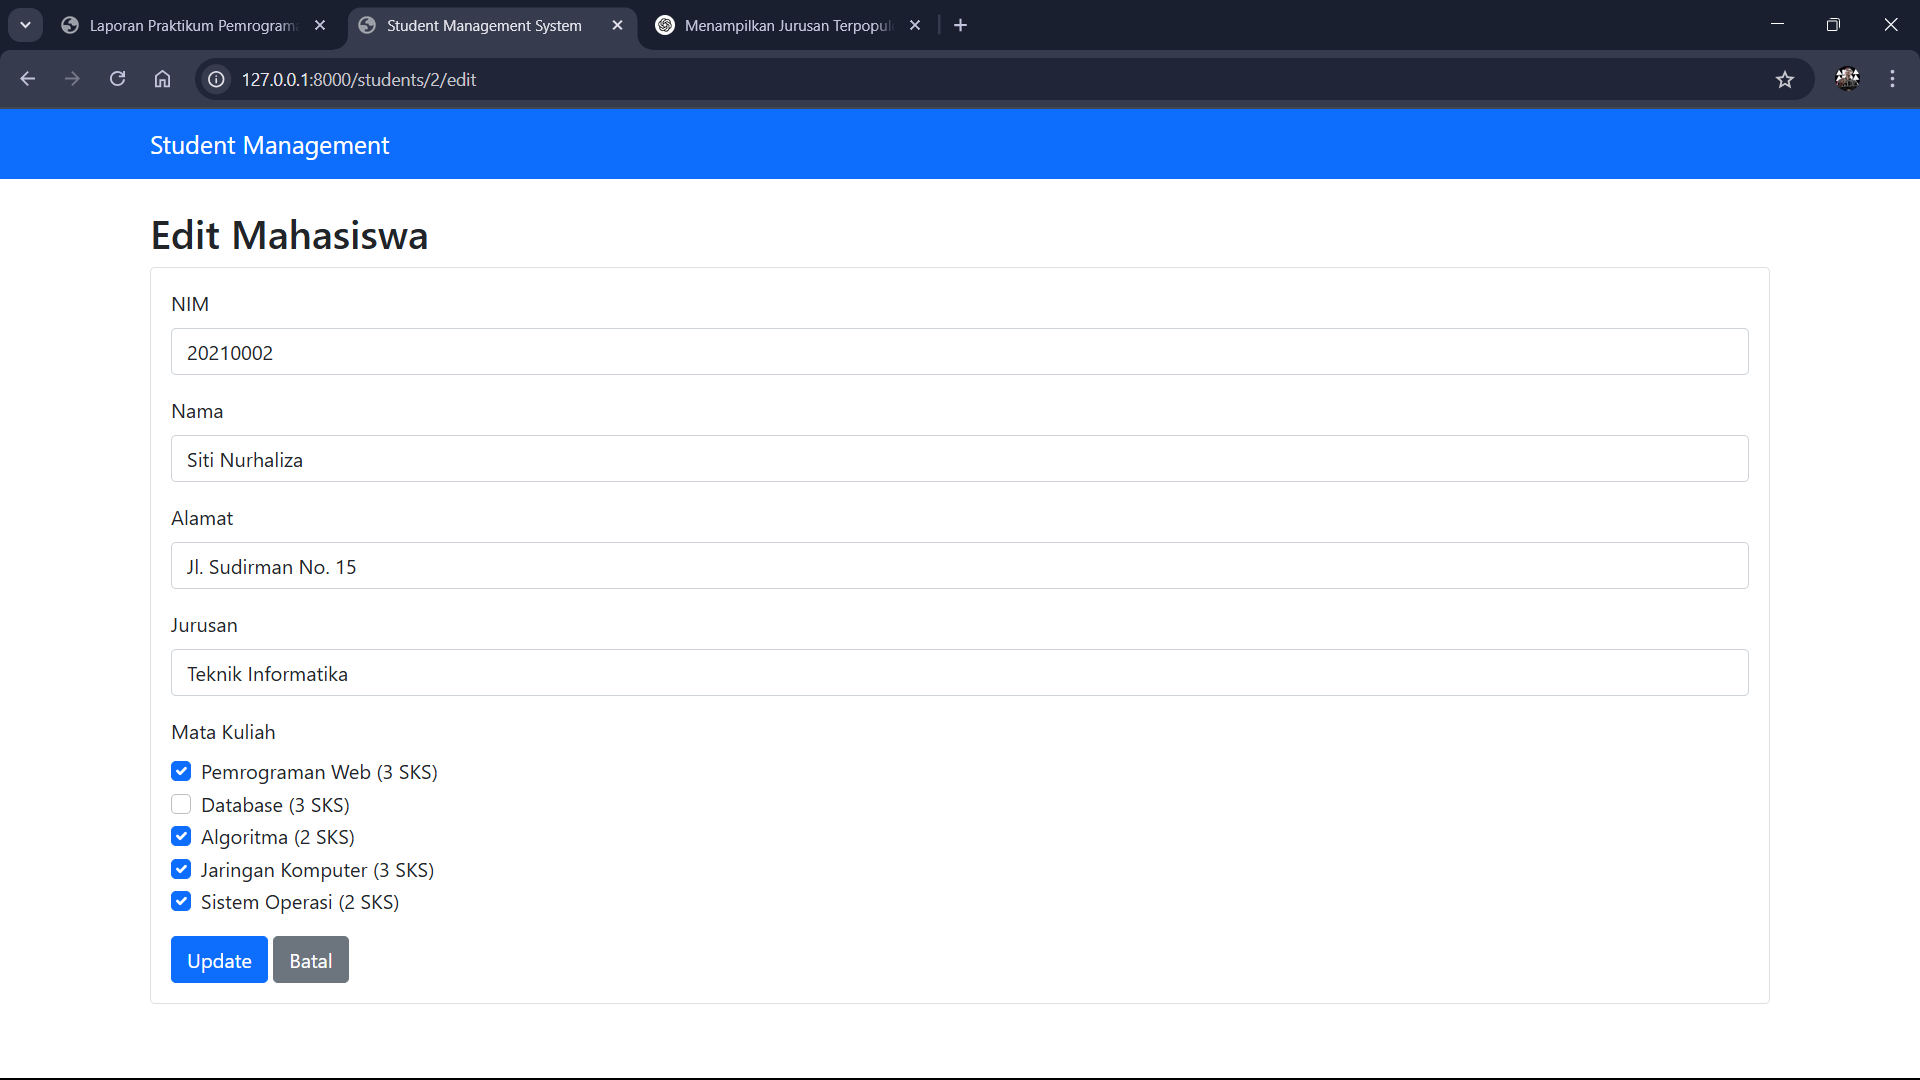Open a new tab with plus icon
Viewport: 1920px width, 1080px height.
coord(960,25)
